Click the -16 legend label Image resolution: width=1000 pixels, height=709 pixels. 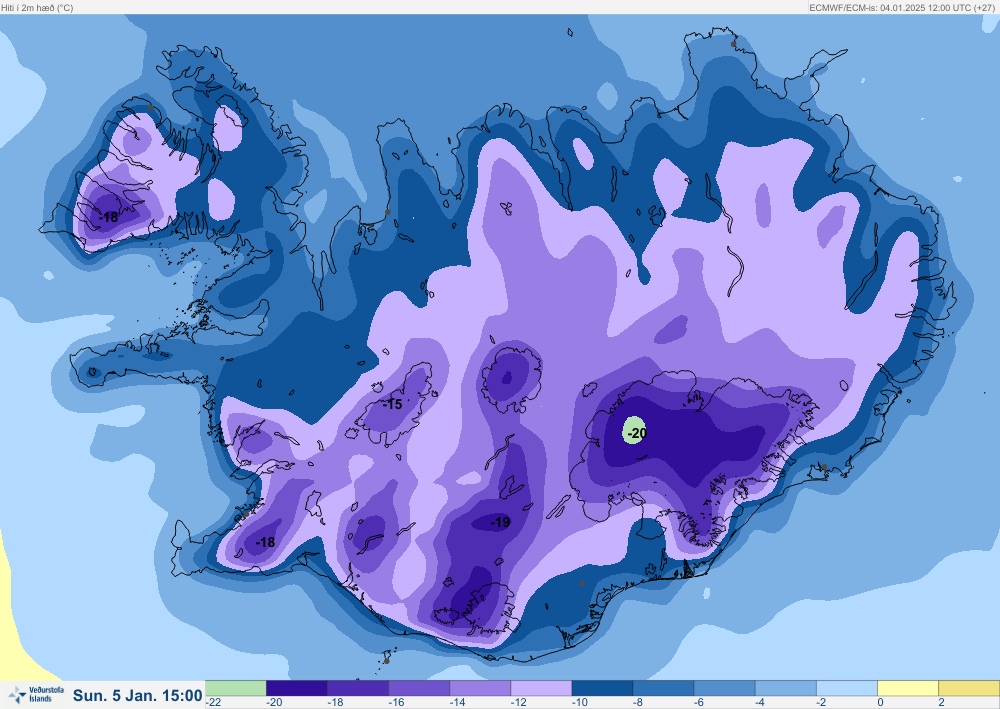tap(397, 703)
